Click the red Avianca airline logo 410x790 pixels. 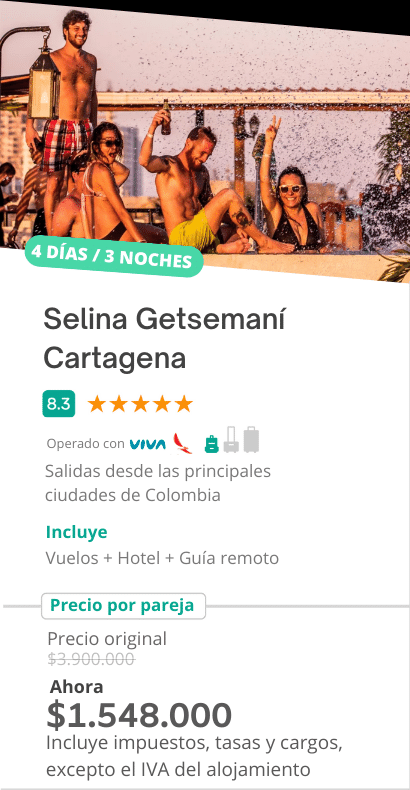pos(182,443)
